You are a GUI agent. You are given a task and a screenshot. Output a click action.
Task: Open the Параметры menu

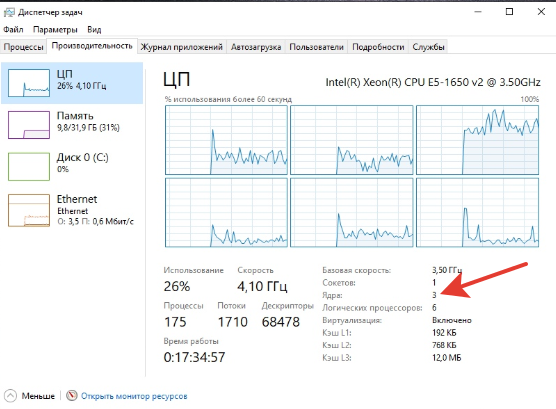pos(55,29)
